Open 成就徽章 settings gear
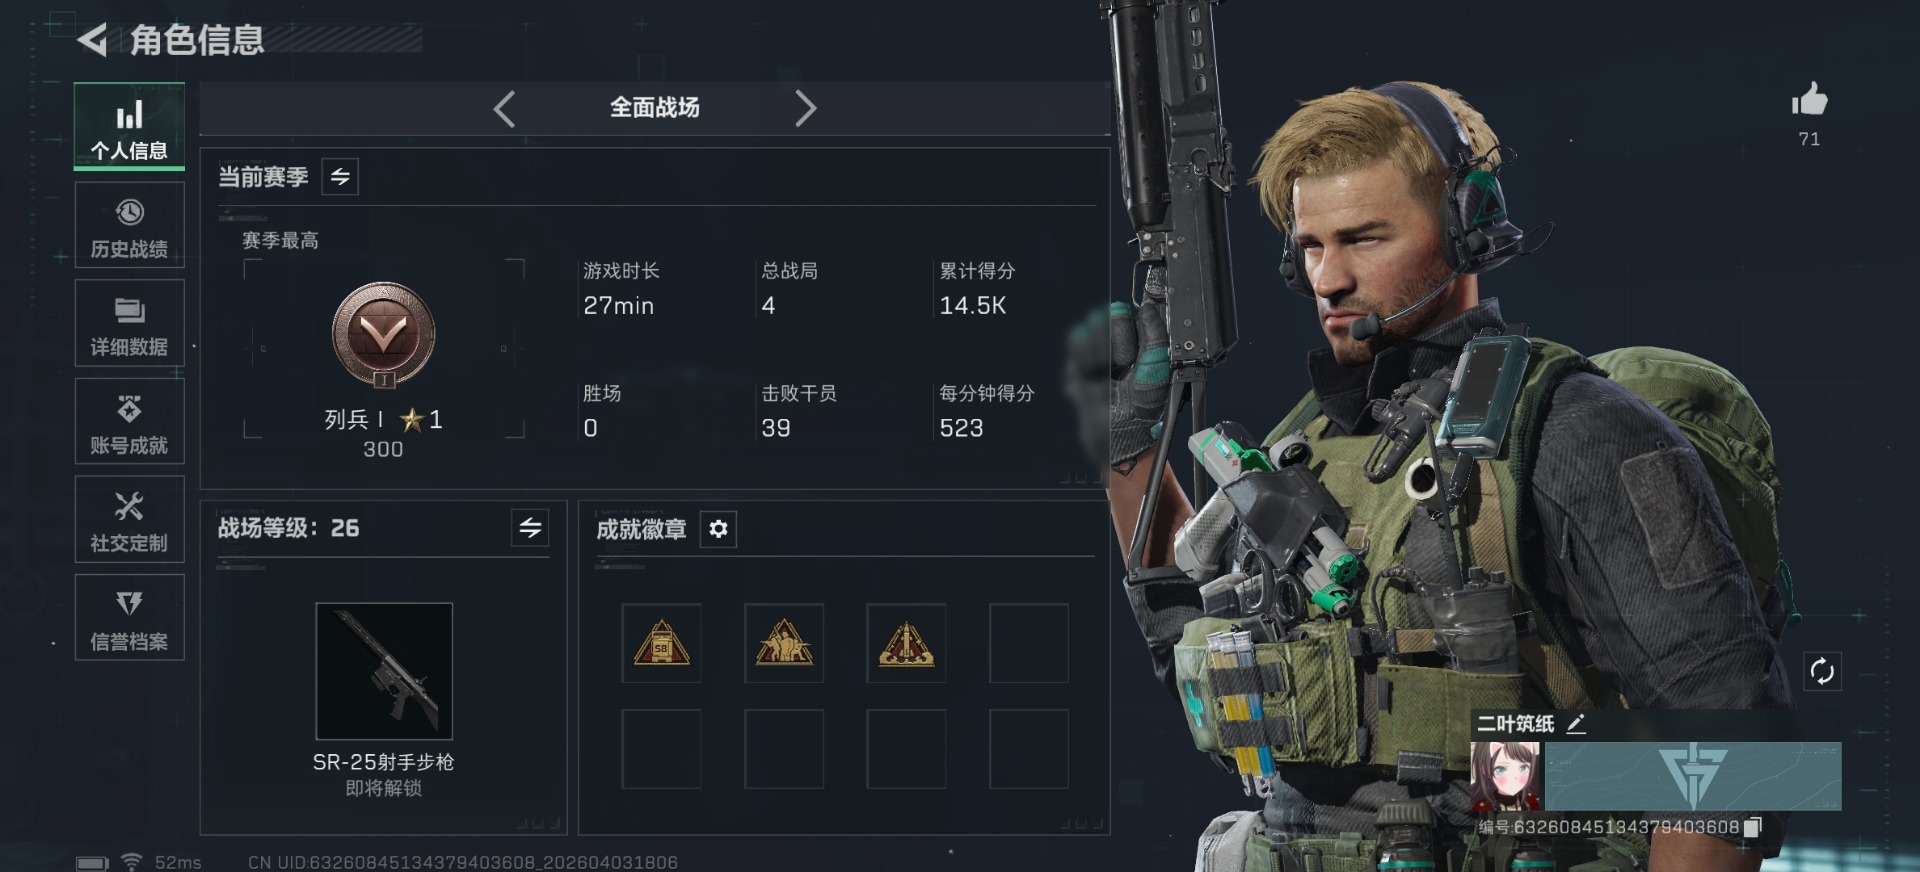Image resolution: width=1920 pixels, height=872 pixels. pos(718,529)
